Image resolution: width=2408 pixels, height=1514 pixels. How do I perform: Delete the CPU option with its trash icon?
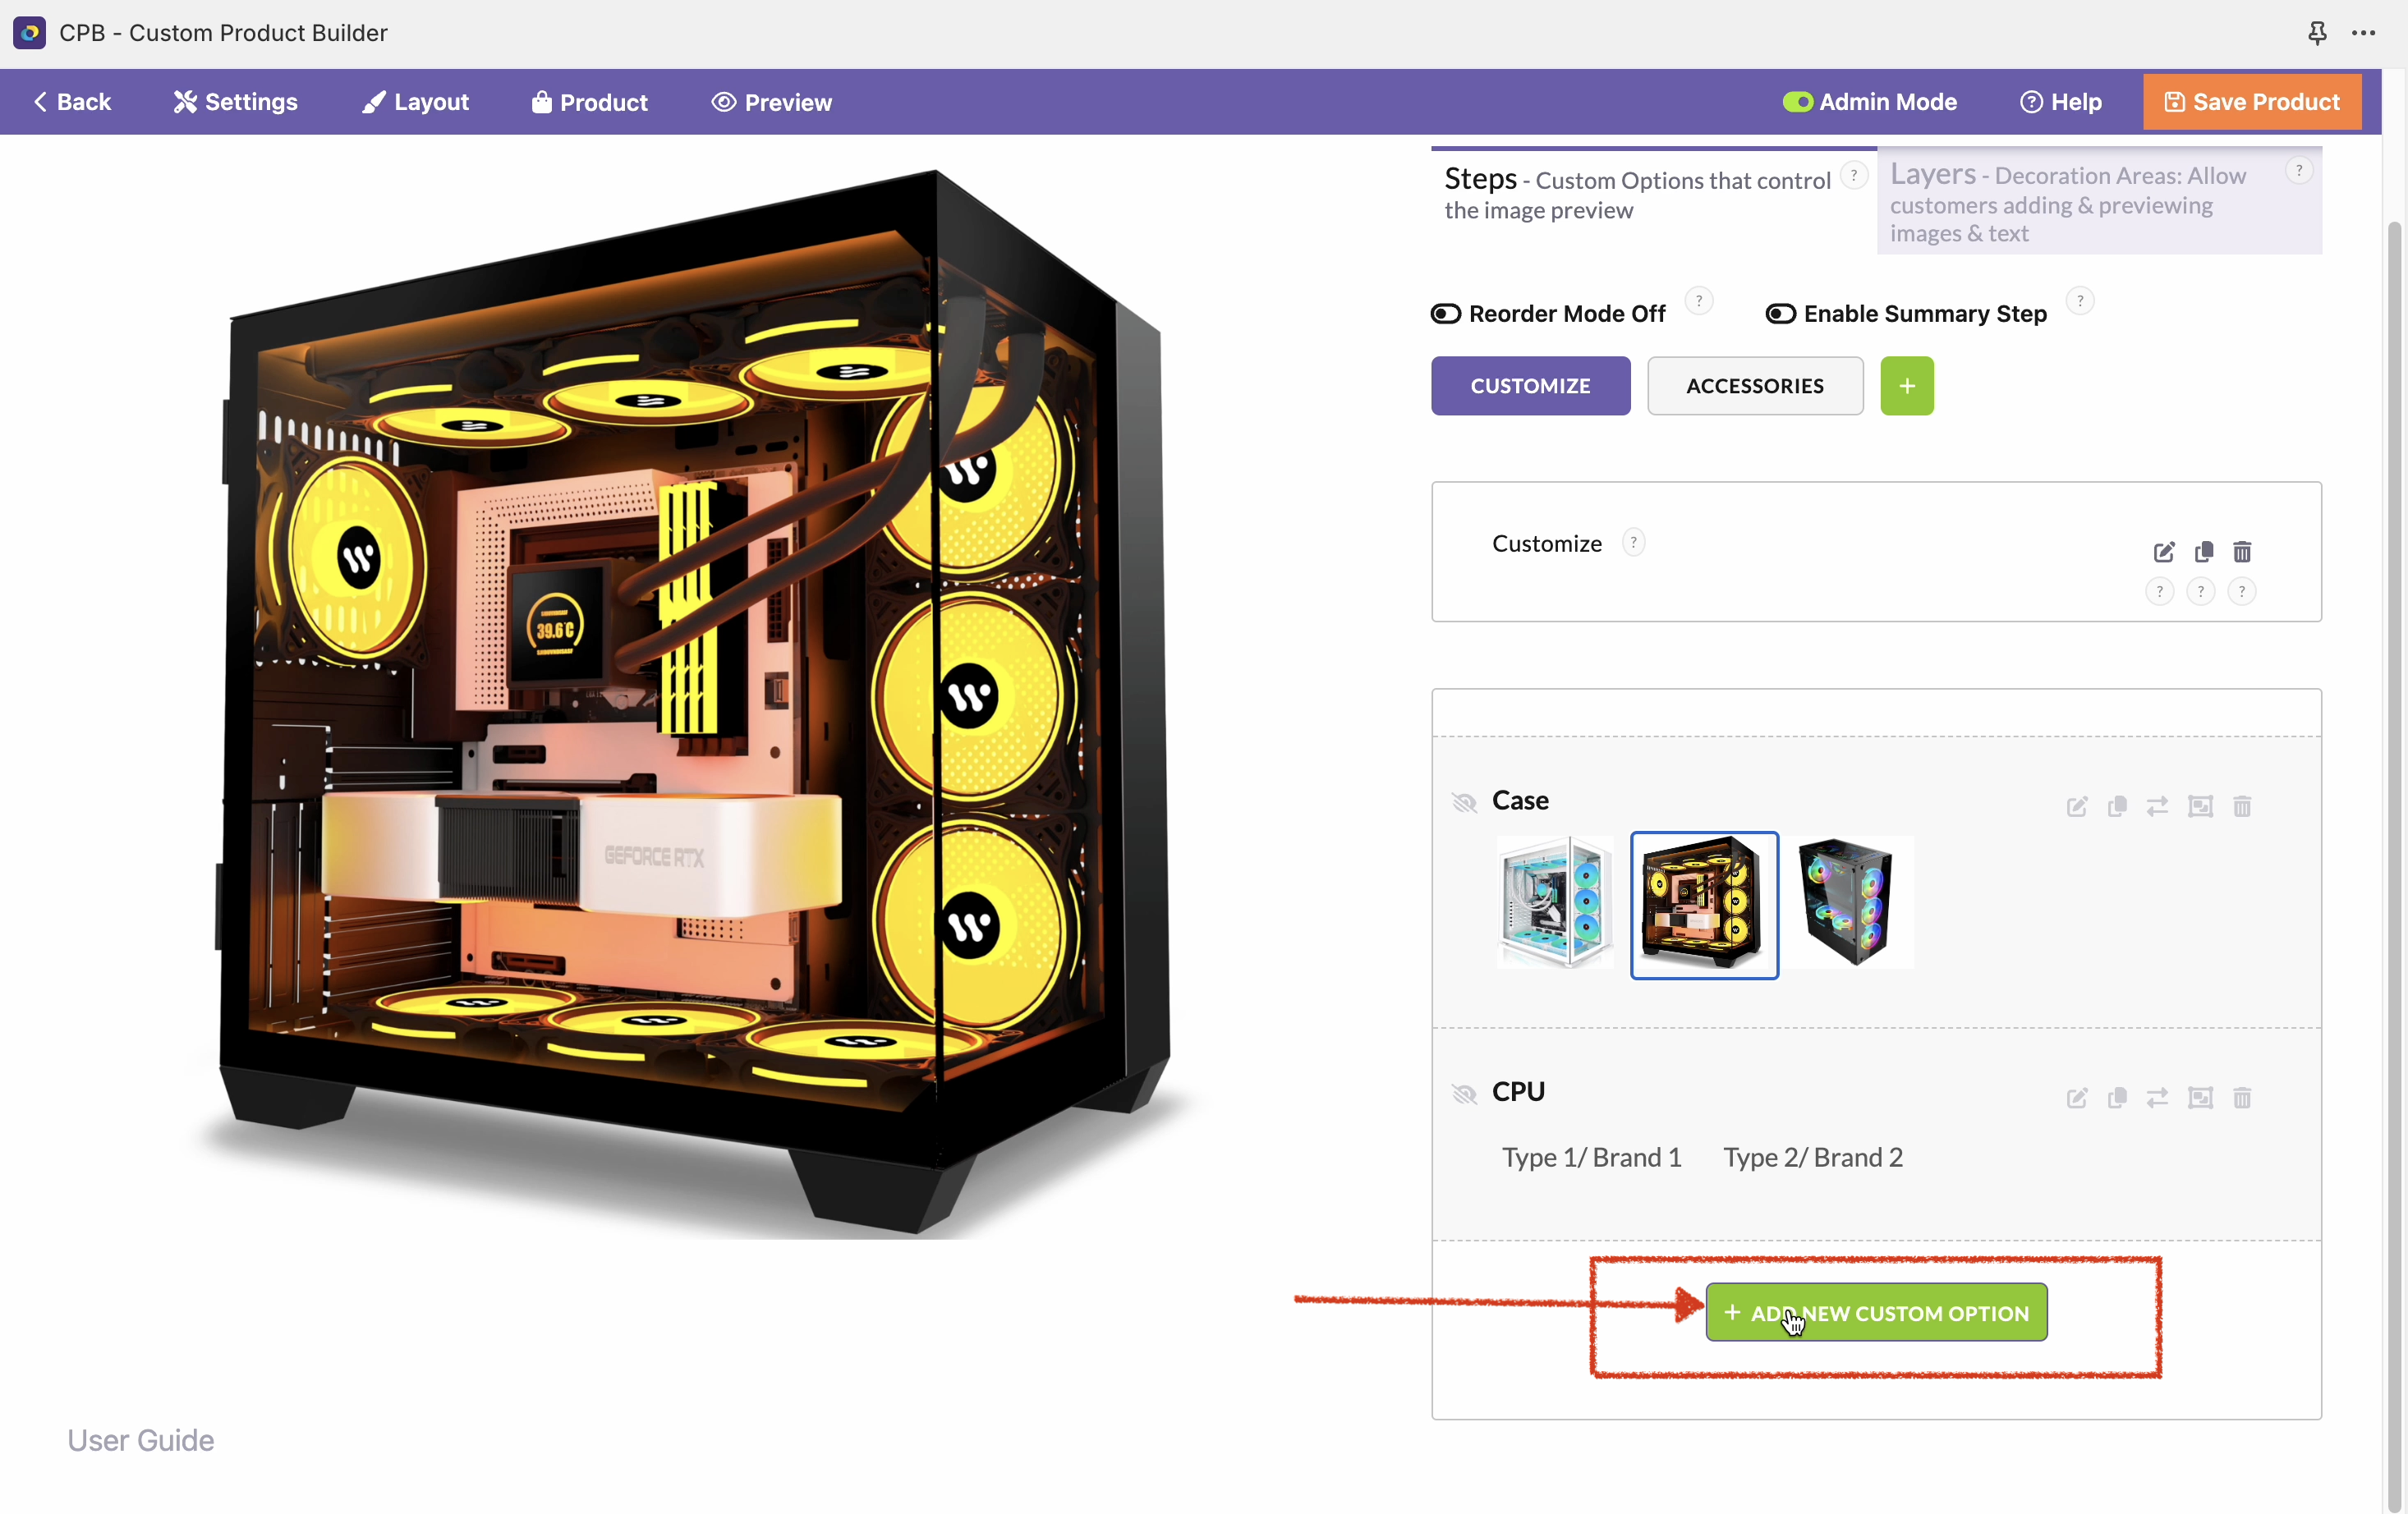[2242, 1098]
